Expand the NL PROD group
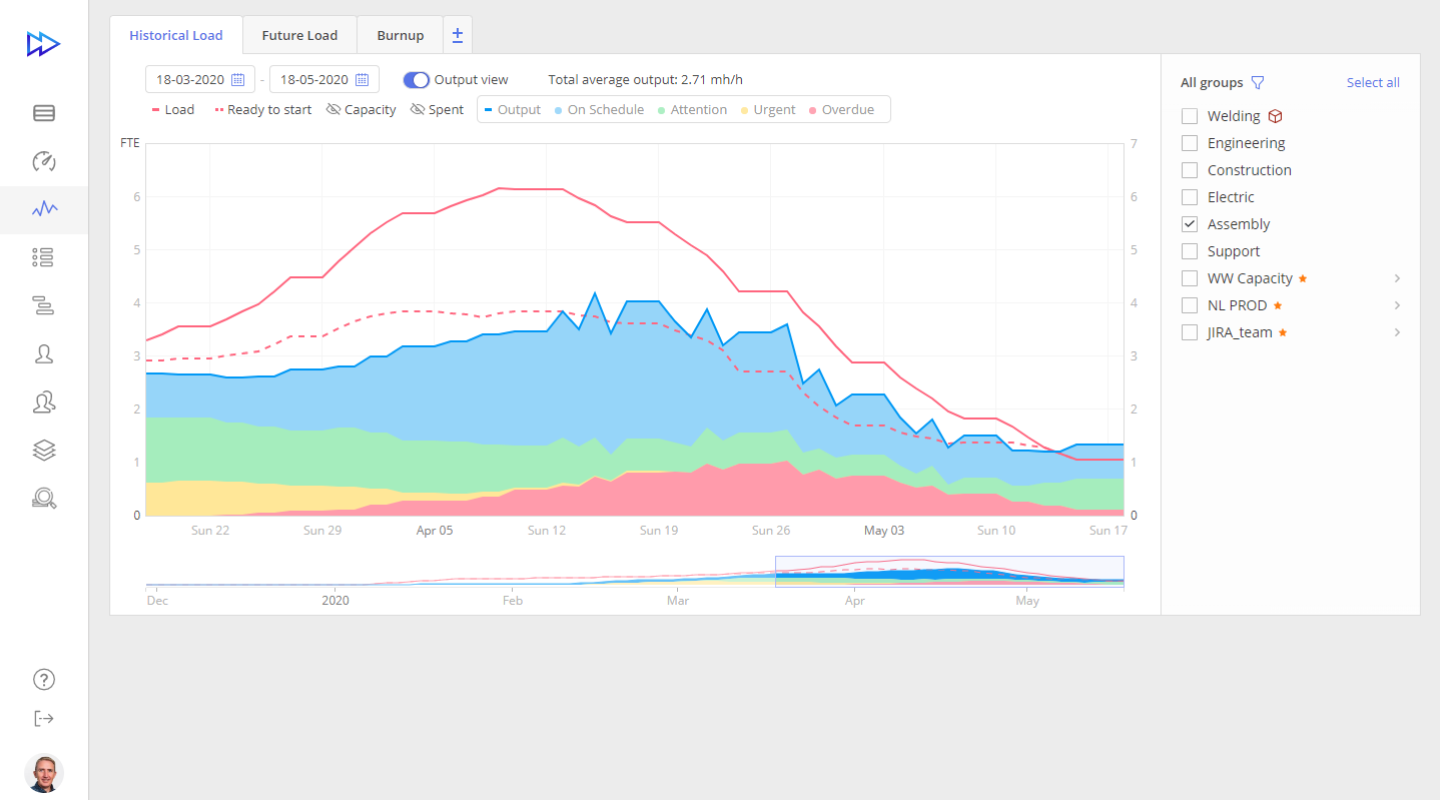1440x800 pixels. click(x=1397, y=305)
